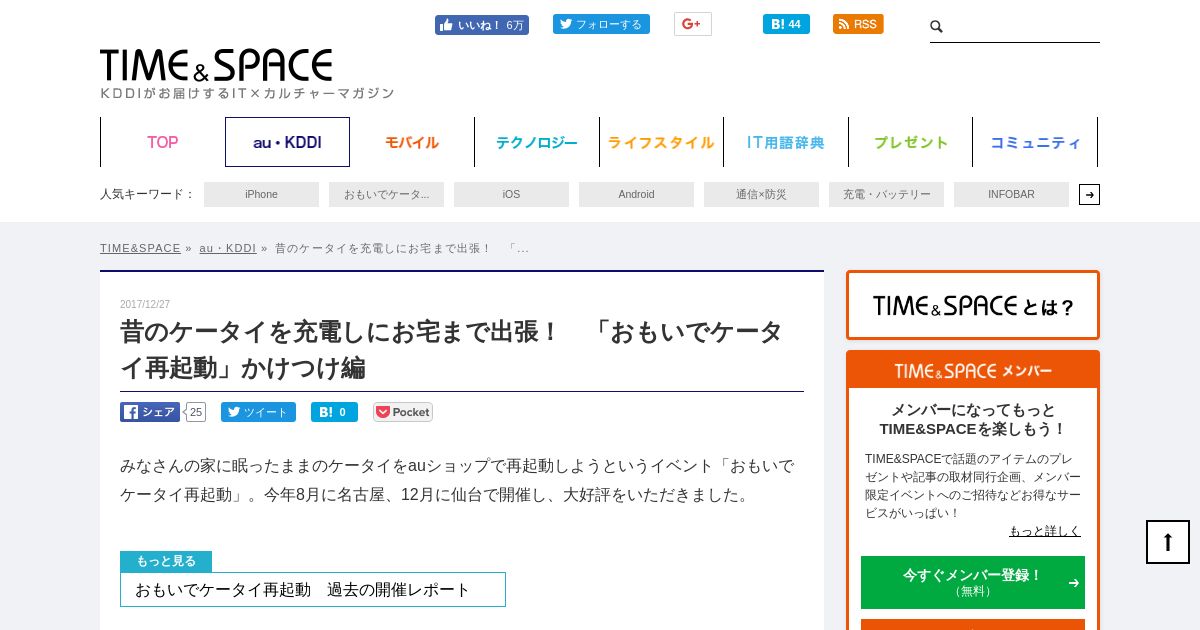Open the ライフスタイル navigation tab
The width and height of the screenshot is (1200, 630).
(661, 142)
